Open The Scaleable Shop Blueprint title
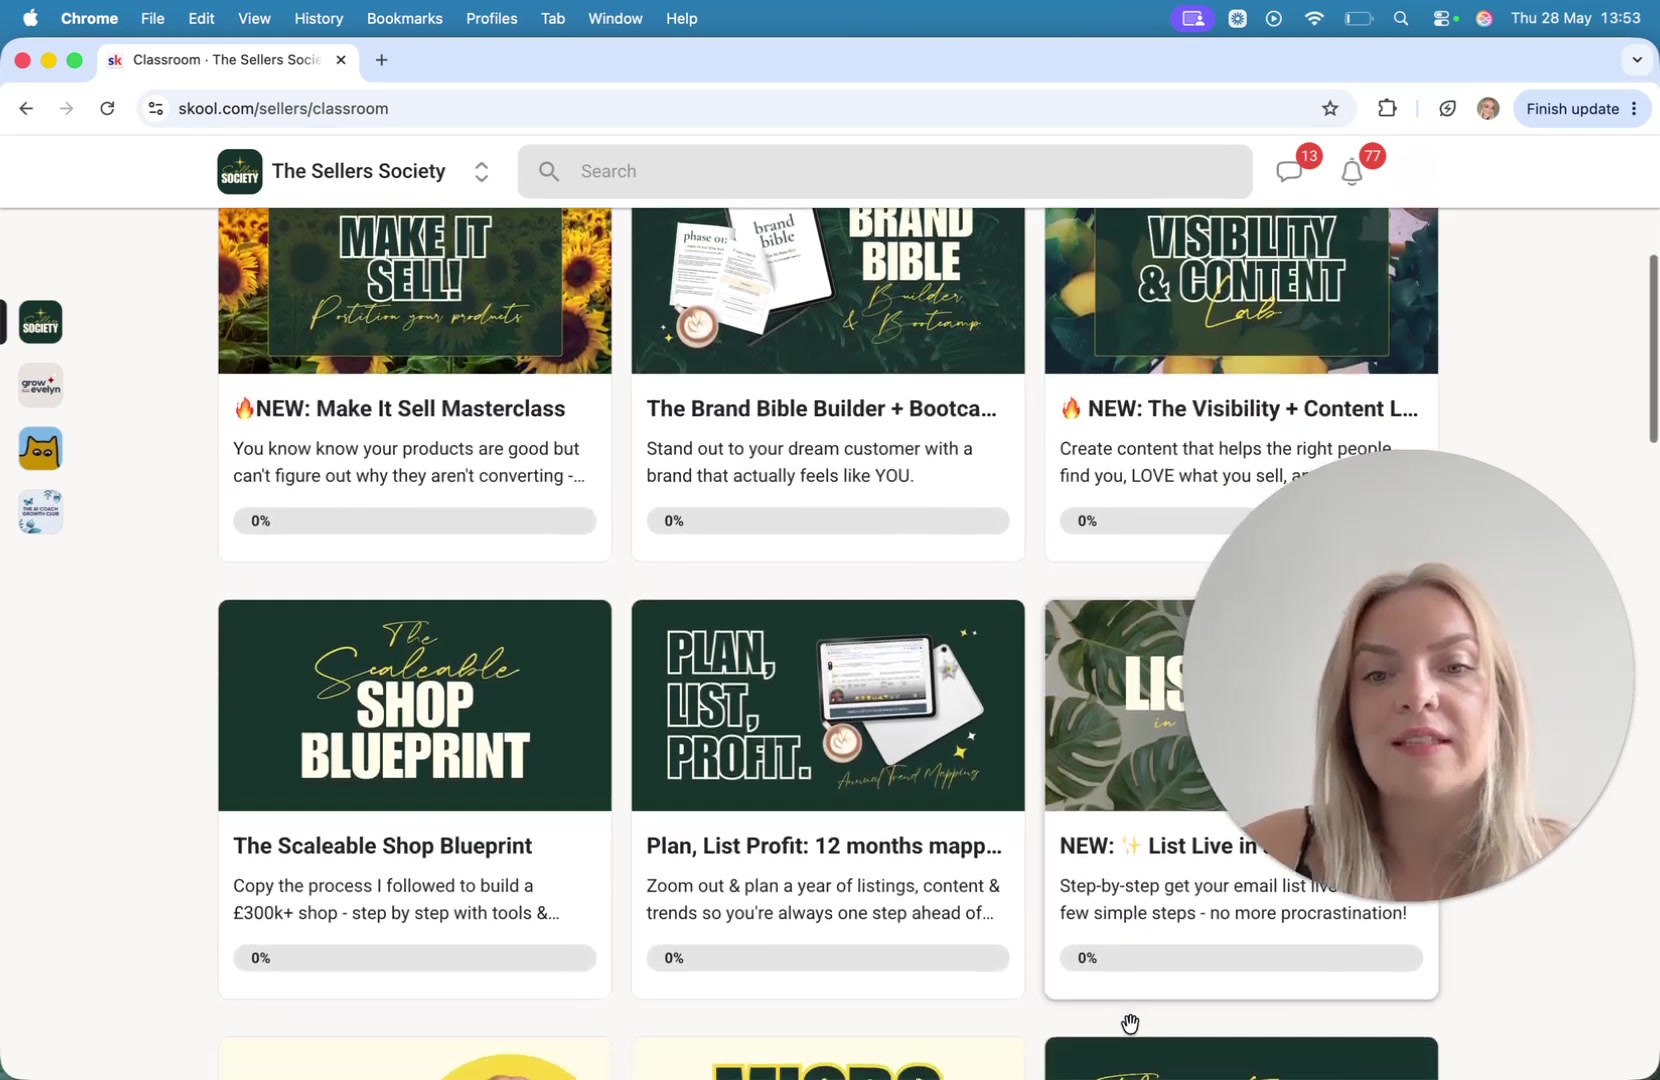 [x=382, y=845]
